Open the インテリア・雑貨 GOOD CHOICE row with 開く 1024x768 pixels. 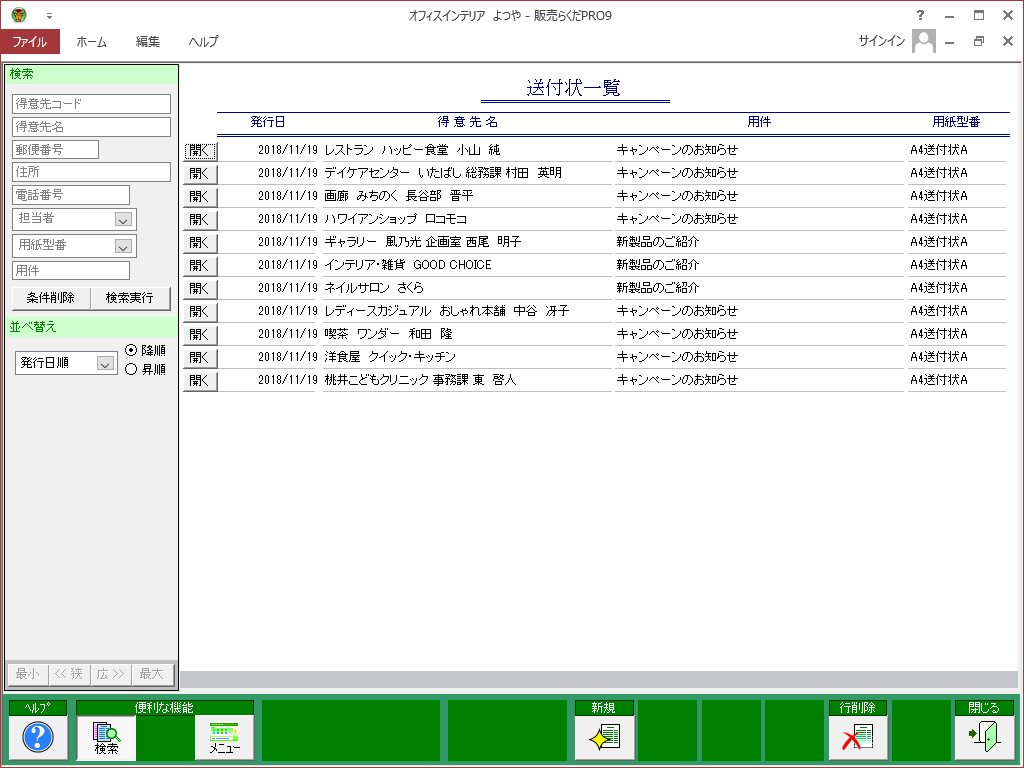[x=200, y=265]
